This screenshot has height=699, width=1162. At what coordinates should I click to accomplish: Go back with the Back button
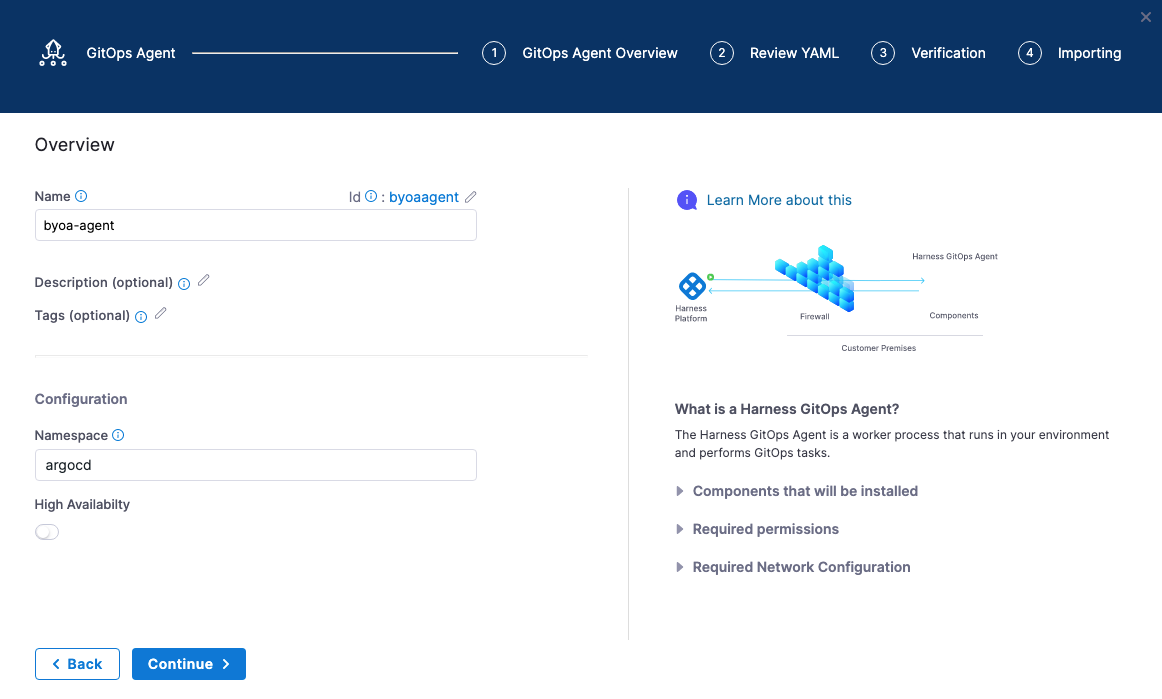(x=77, y=664)
